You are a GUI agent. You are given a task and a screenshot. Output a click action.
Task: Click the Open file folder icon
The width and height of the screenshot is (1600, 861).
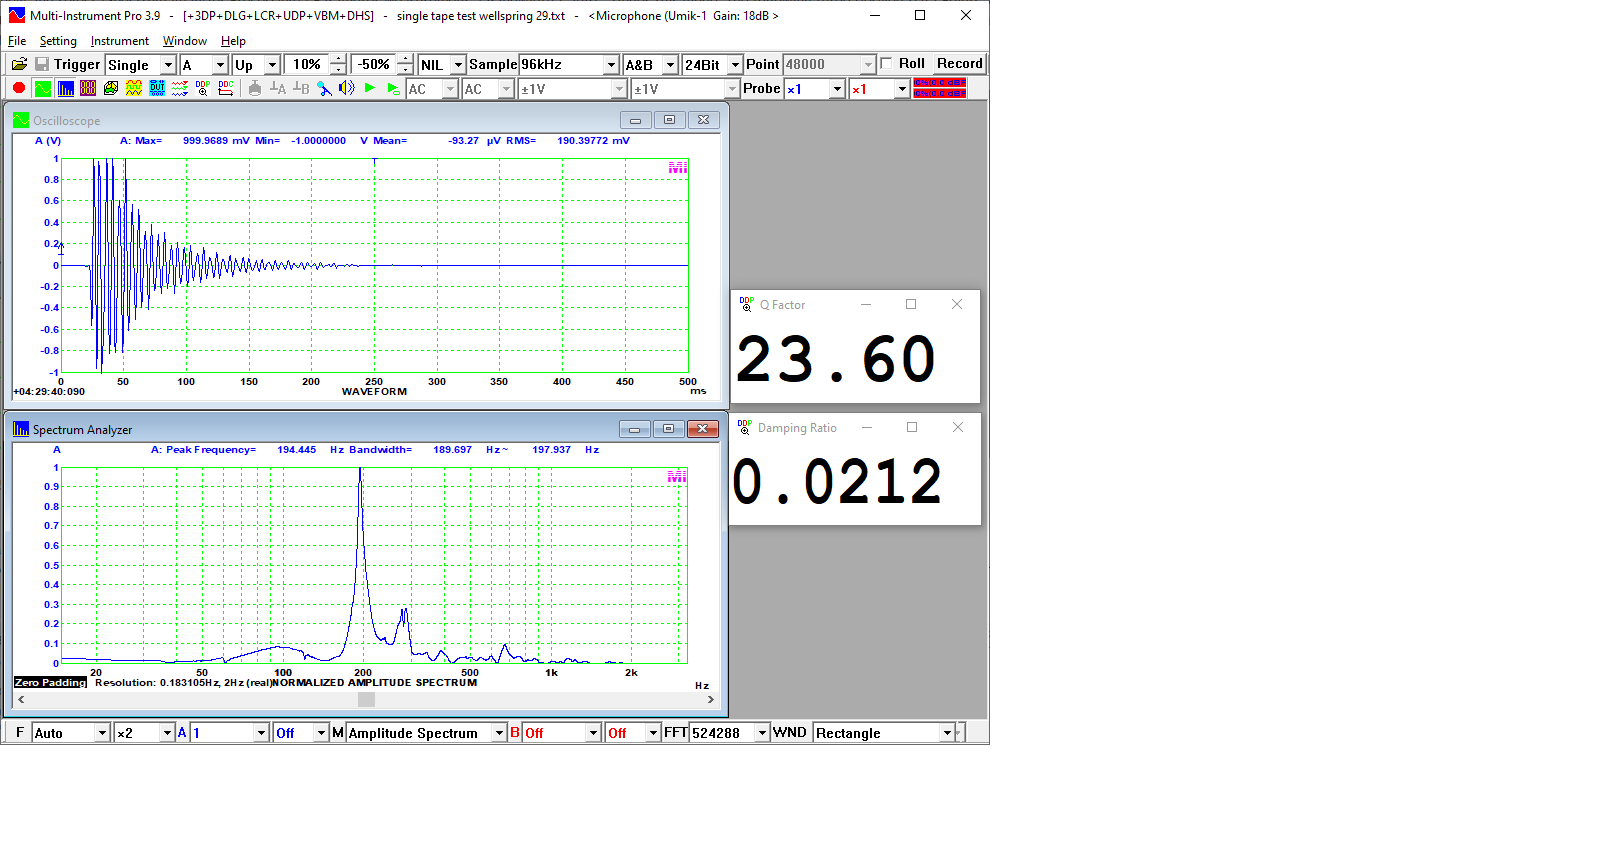click(x=19, y=64)
